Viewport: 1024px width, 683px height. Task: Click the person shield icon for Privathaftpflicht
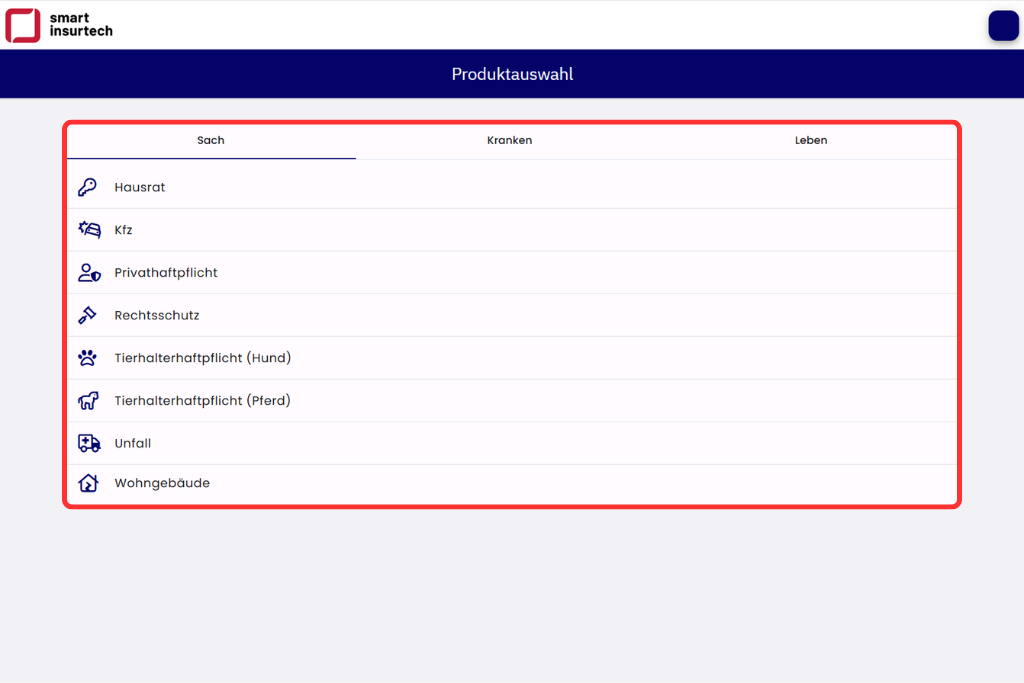pyautogui.click(x=89, y=273)
